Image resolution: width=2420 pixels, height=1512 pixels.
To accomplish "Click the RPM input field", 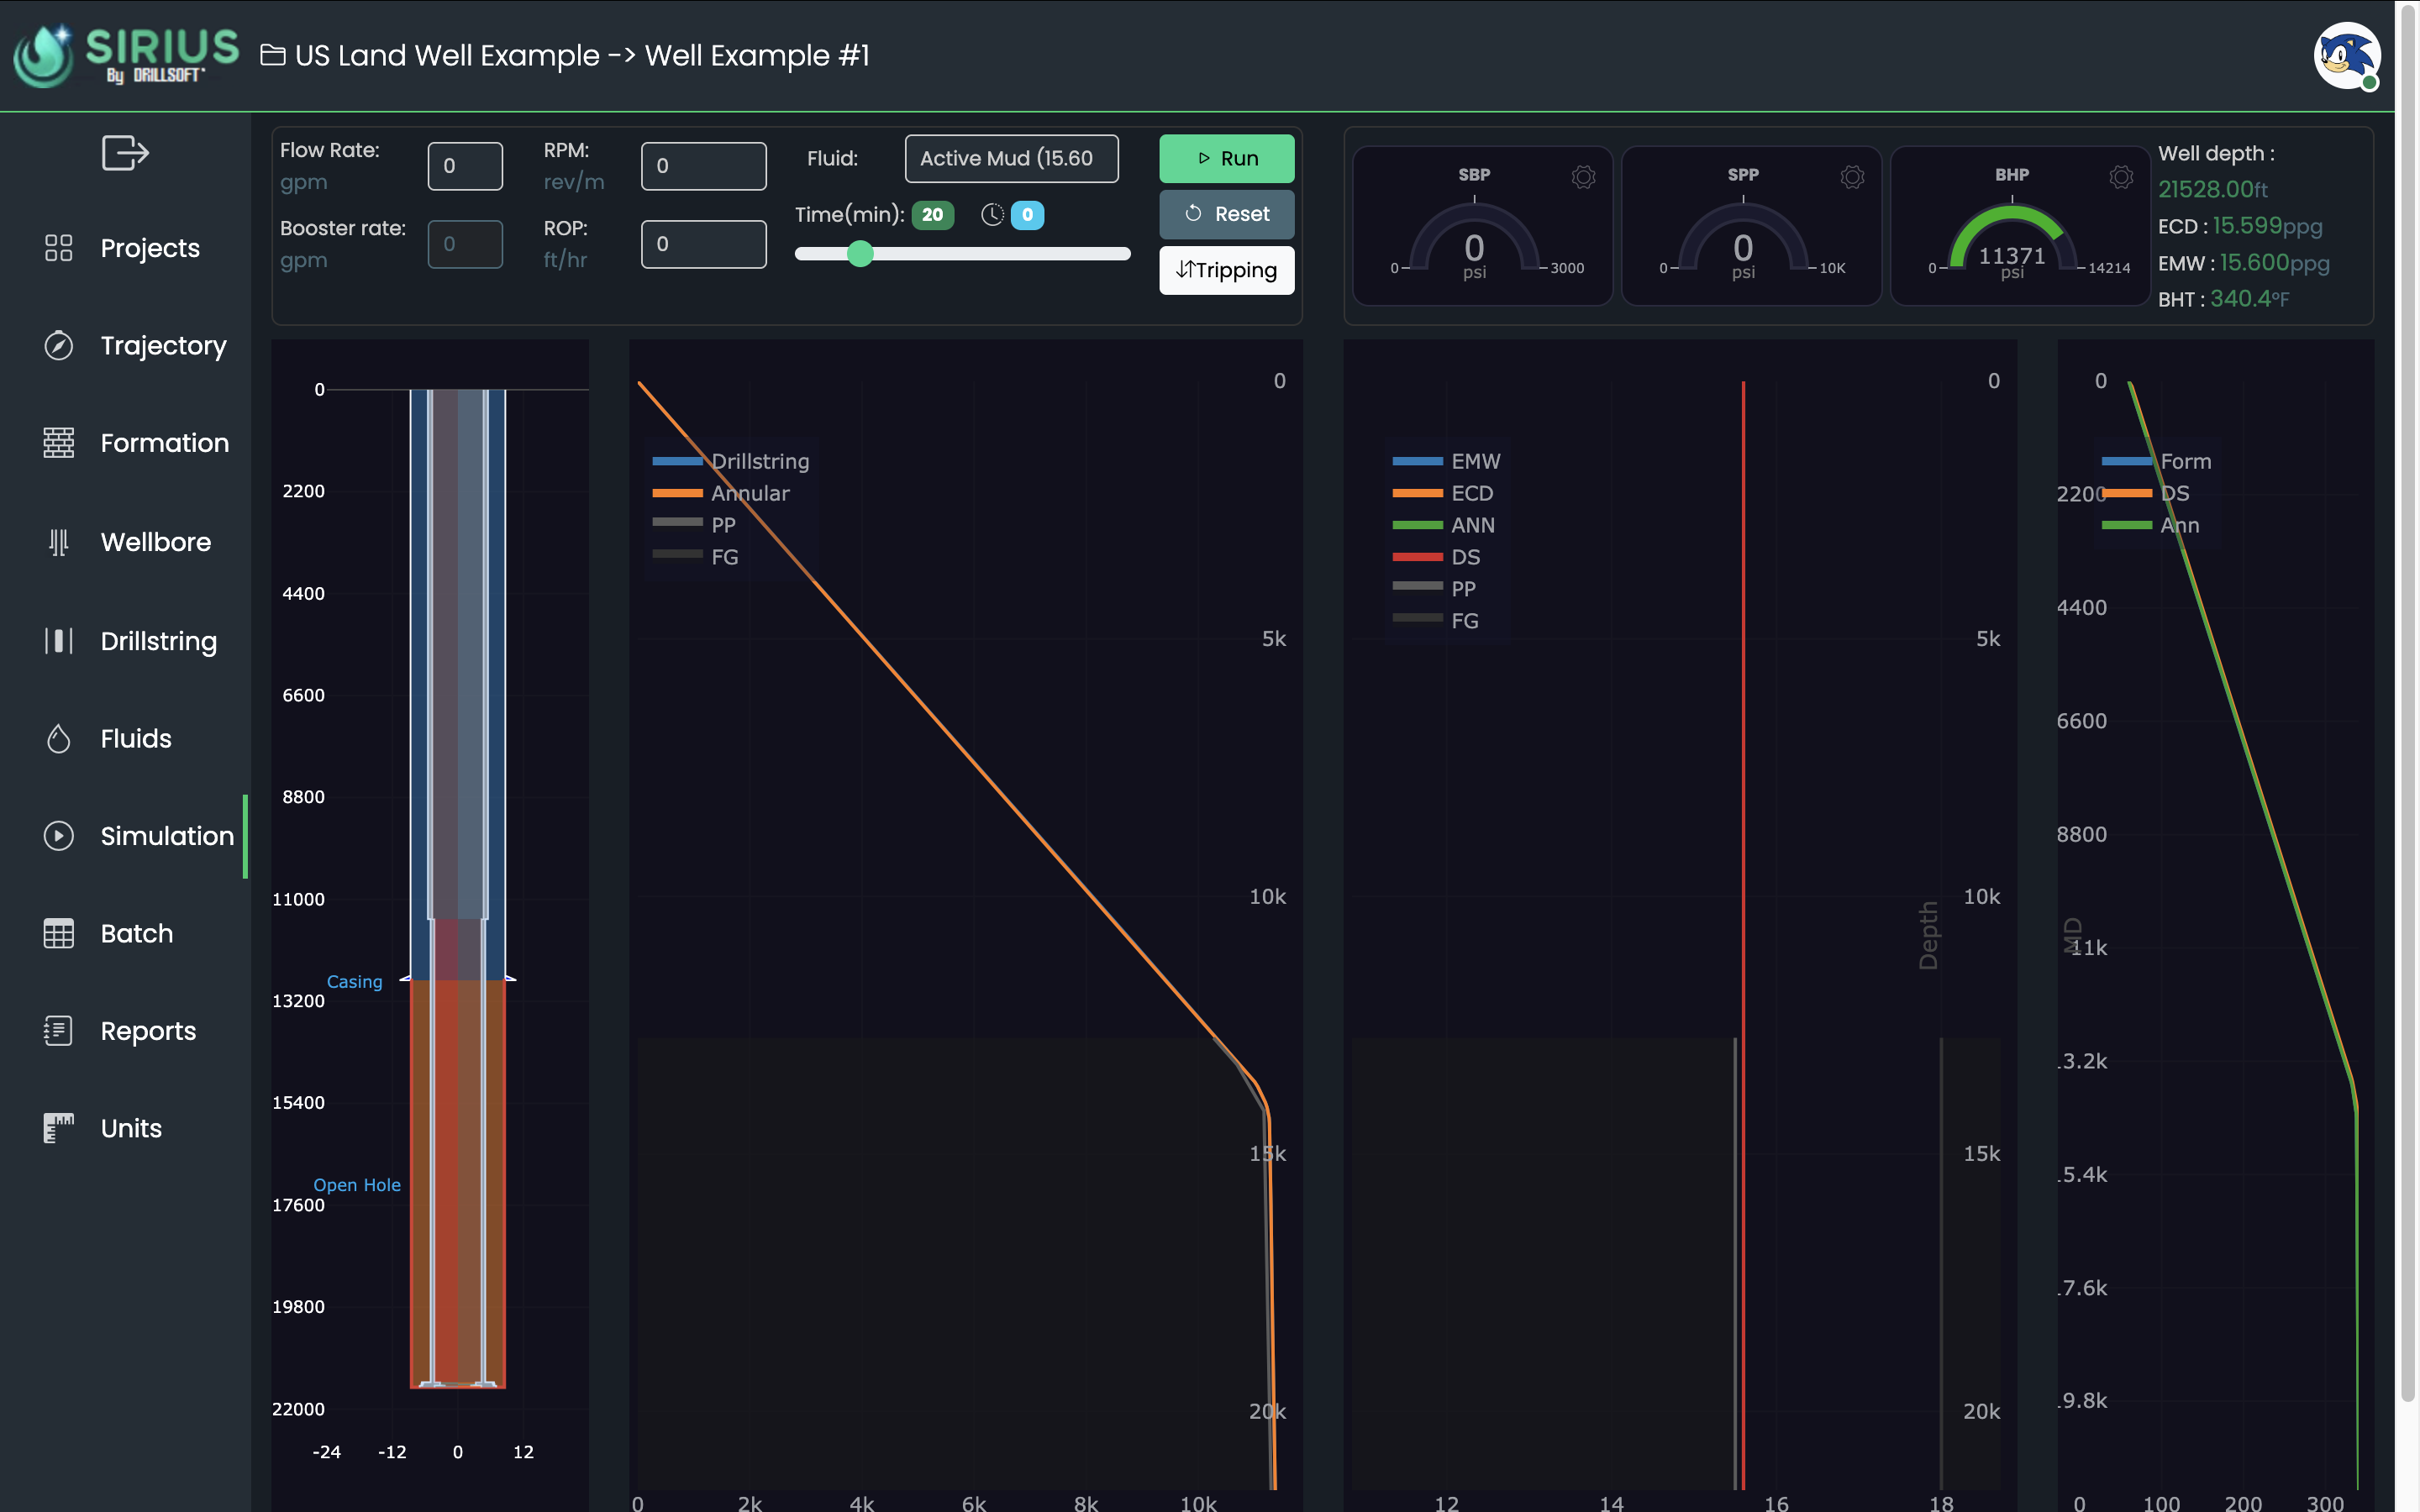I will coord(704,166).
